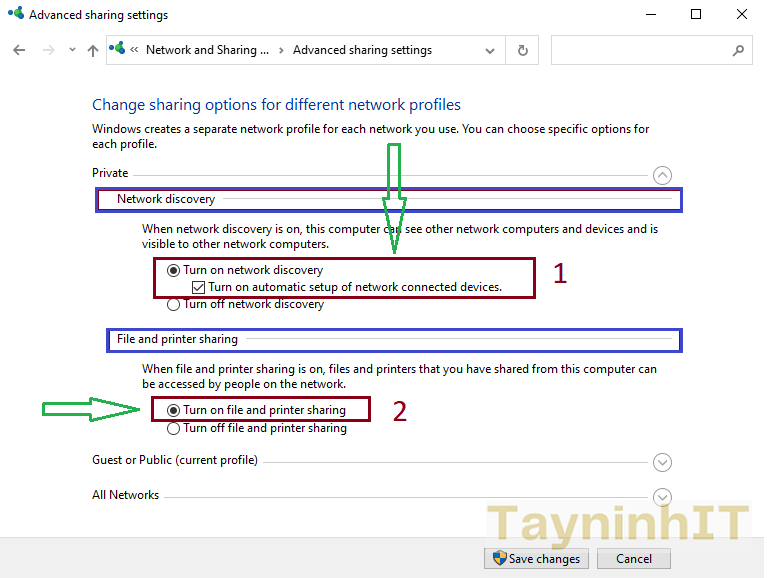Click the Up one level arrow
The height and width of the screenshot is (578, 767).
click(x=93, y=50)
